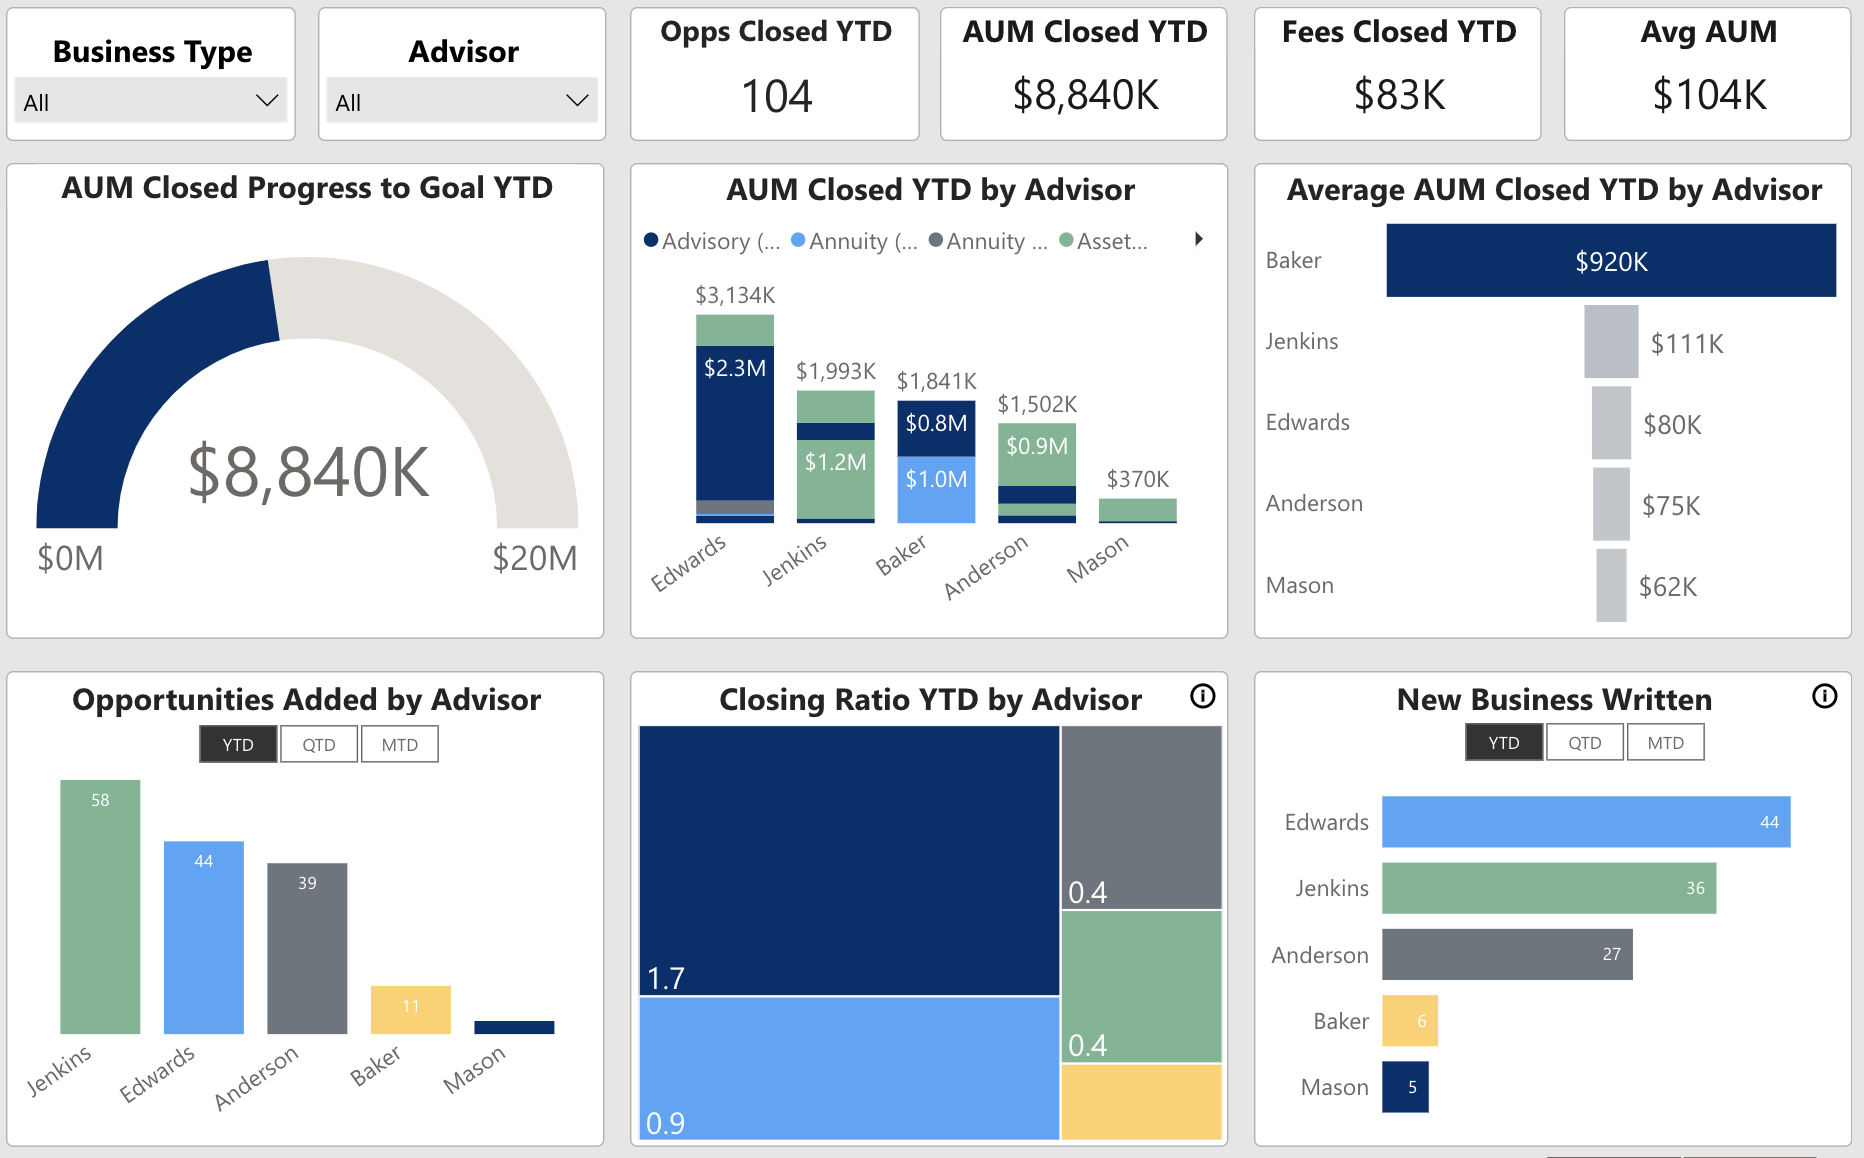Click the info icon on Closing Ratio chart

1204,697
